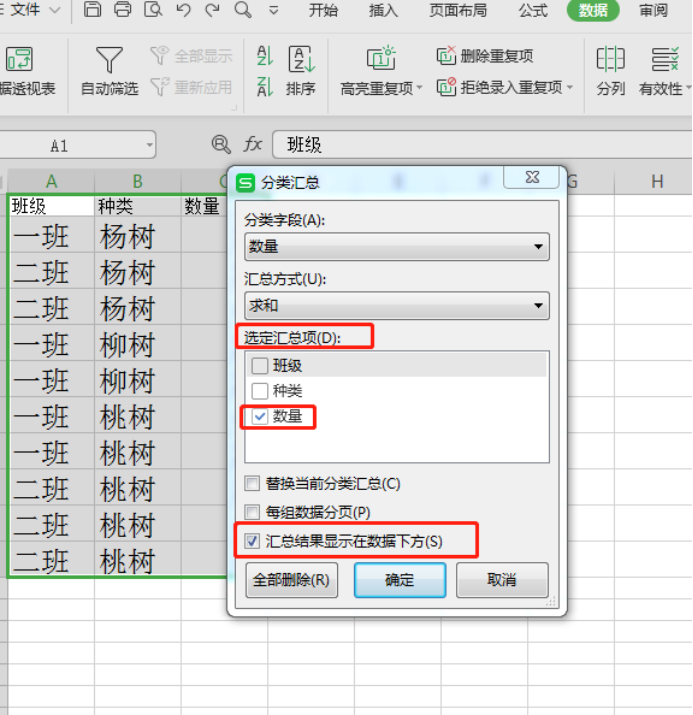Expand the 有效性 dropdown arrow
The image size is (693, 715).
coord(688,87)
